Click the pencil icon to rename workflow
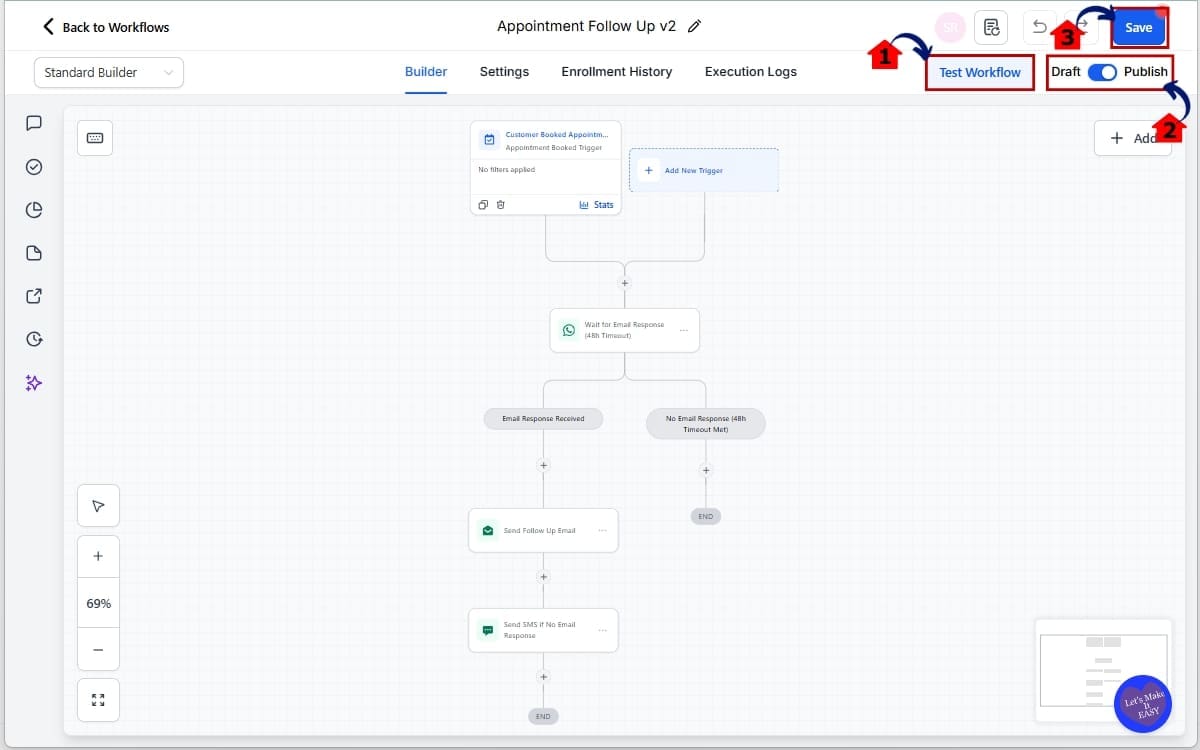The width and height of the screenshot is (1200, 750). [695, 27]
